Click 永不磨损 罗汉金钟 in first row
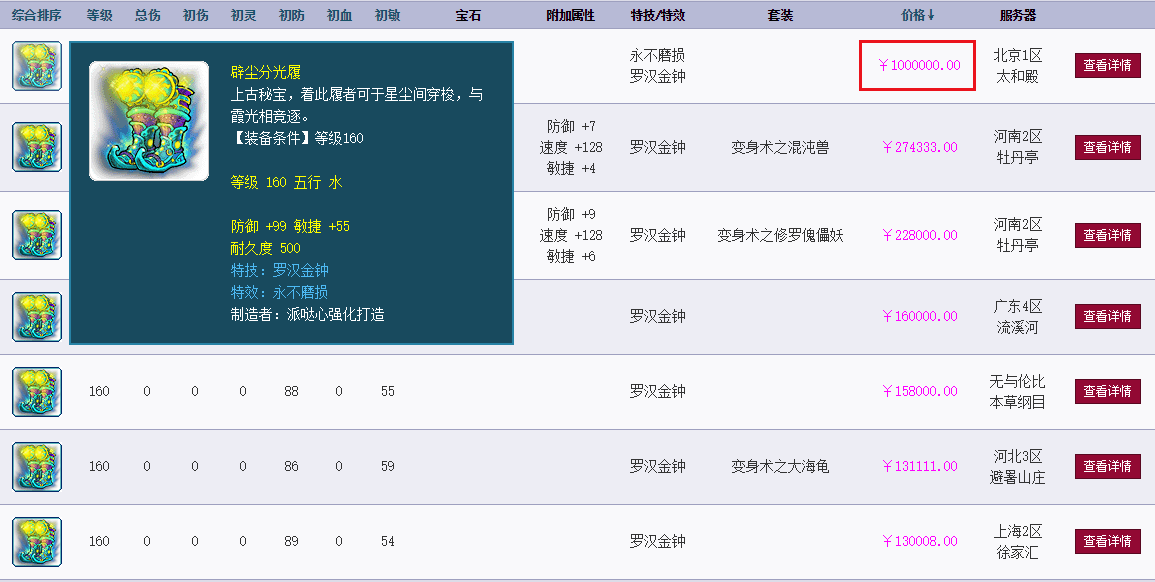Image resolution: width=1155 pixels, height=582 pixels. 658,66
